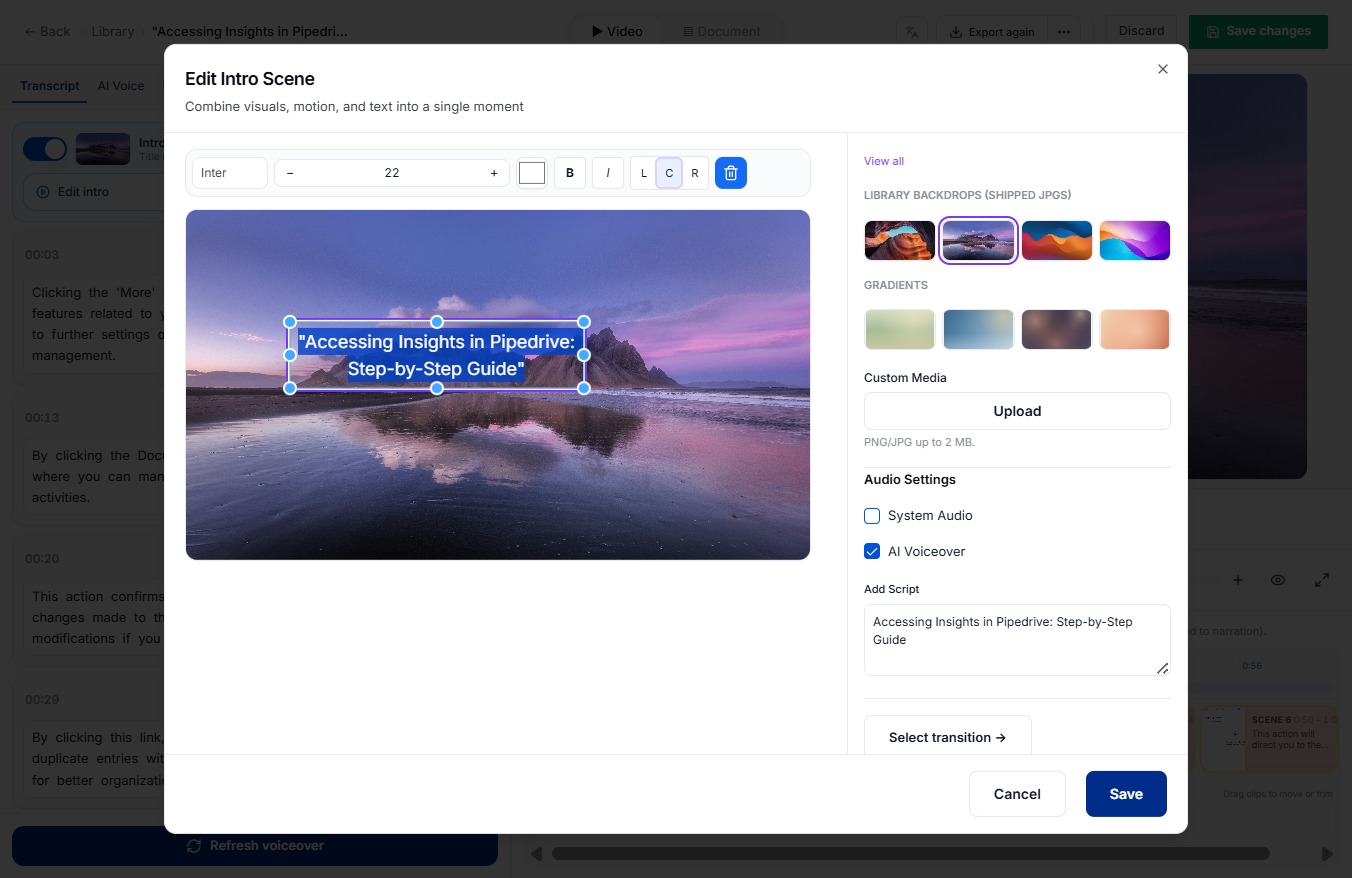Select the colorful abstract purple backdrop thumbnail

pyautogui.click(x=1135, y=240)
